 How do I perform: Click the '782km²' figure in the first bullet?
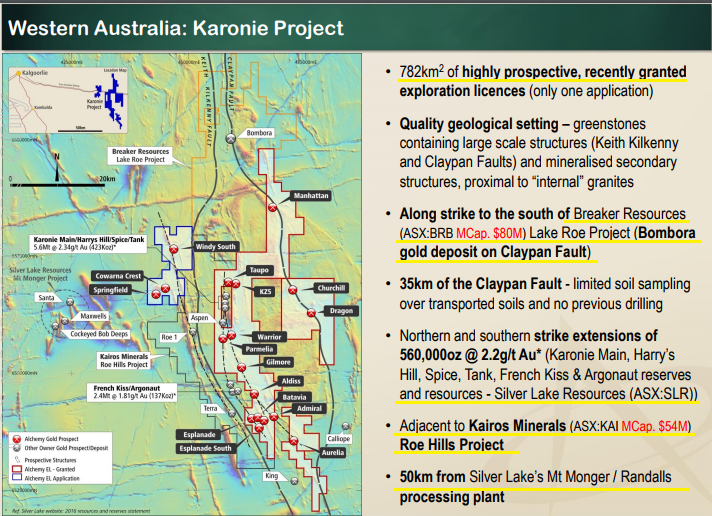click(x=422, y=72)
